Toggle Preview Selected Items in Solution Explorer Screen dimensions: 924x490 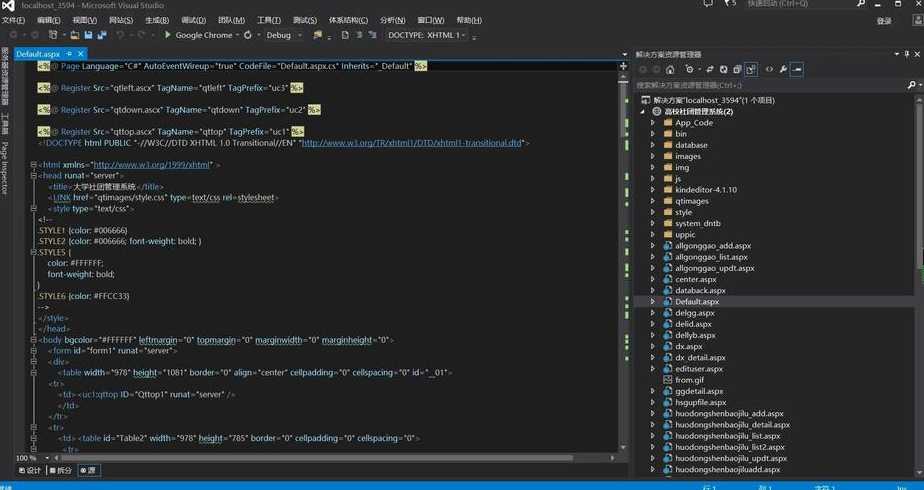coord(797,69)
